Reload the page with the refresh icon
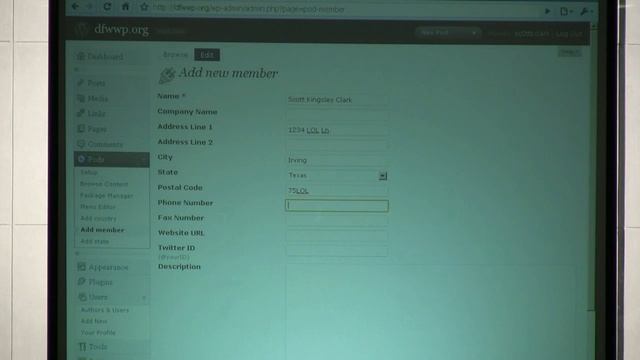This screenshot has height=360, width=640. pyautogui.click(x=107, y=7)
